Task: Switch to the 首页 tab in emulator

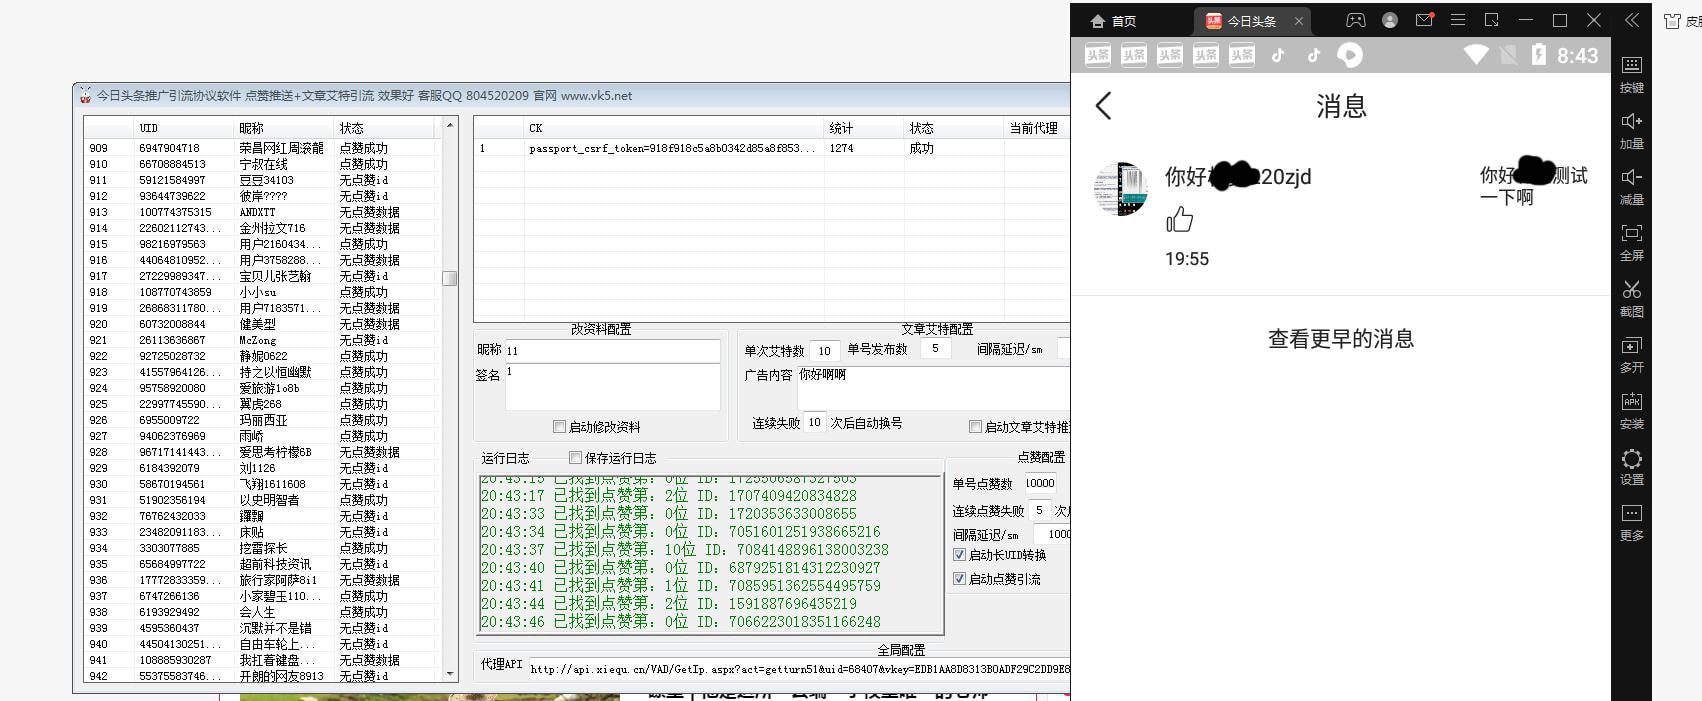Action: tap(1113, 21)
